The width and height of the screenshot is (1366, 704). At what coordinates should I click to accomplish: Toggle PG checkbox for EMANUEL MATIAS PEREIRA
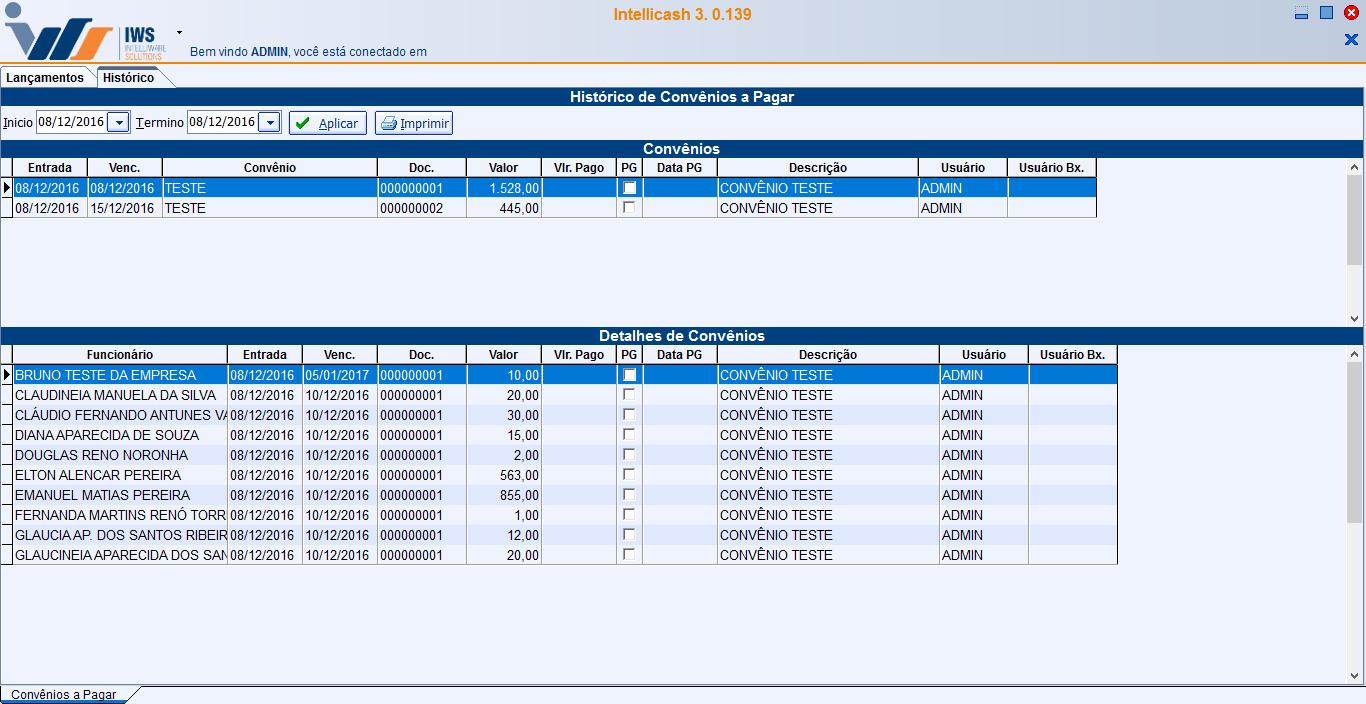coord(629,495)
